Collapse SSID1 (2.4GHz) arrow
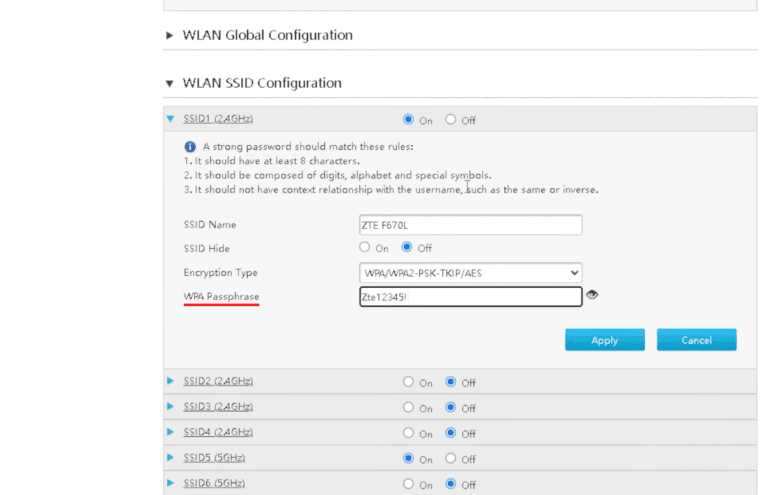This screenshot has height=495, width=768. [x=170, y=119]
